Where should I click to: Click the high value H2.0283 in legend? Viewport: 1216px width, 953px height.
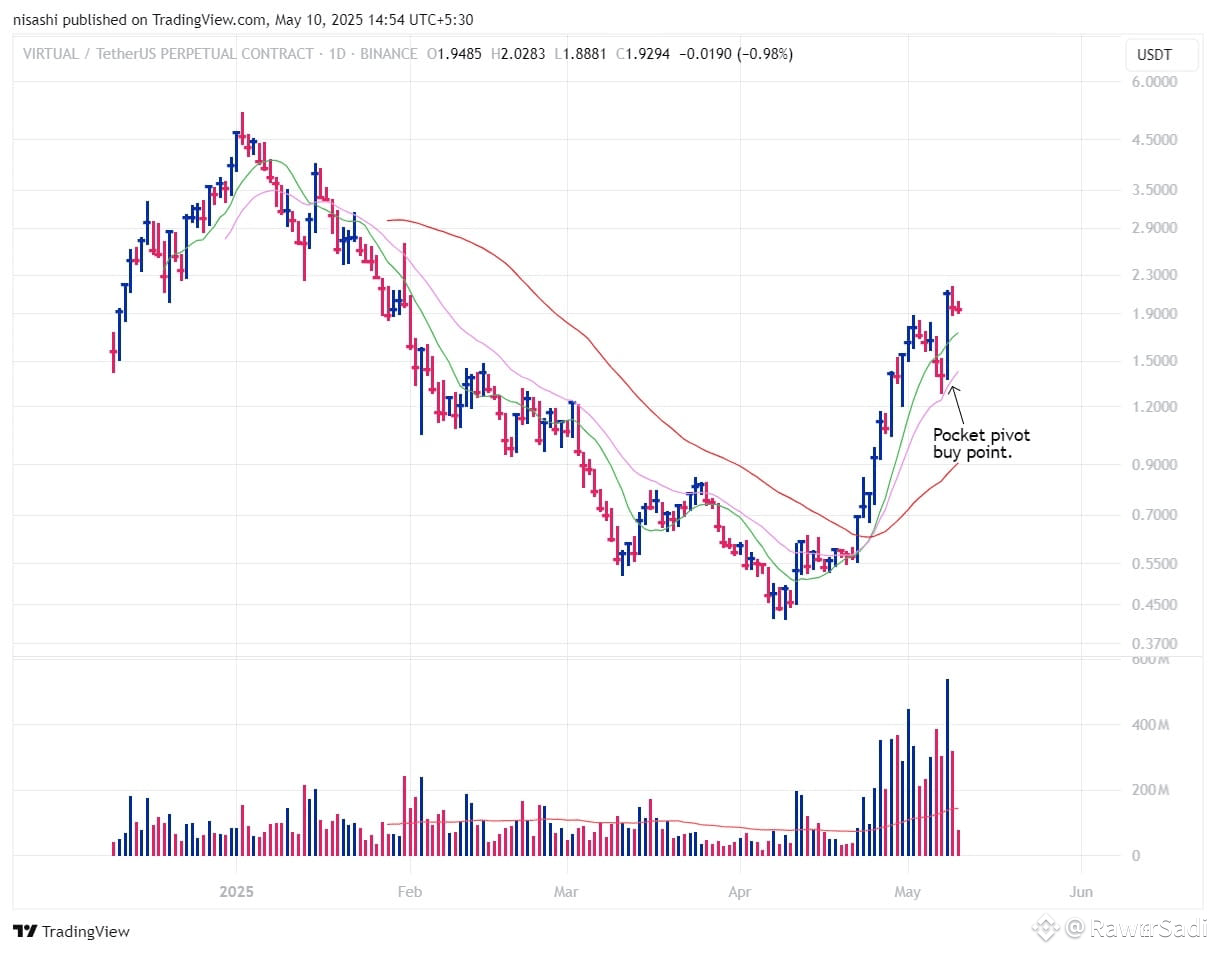pos(519,54)
